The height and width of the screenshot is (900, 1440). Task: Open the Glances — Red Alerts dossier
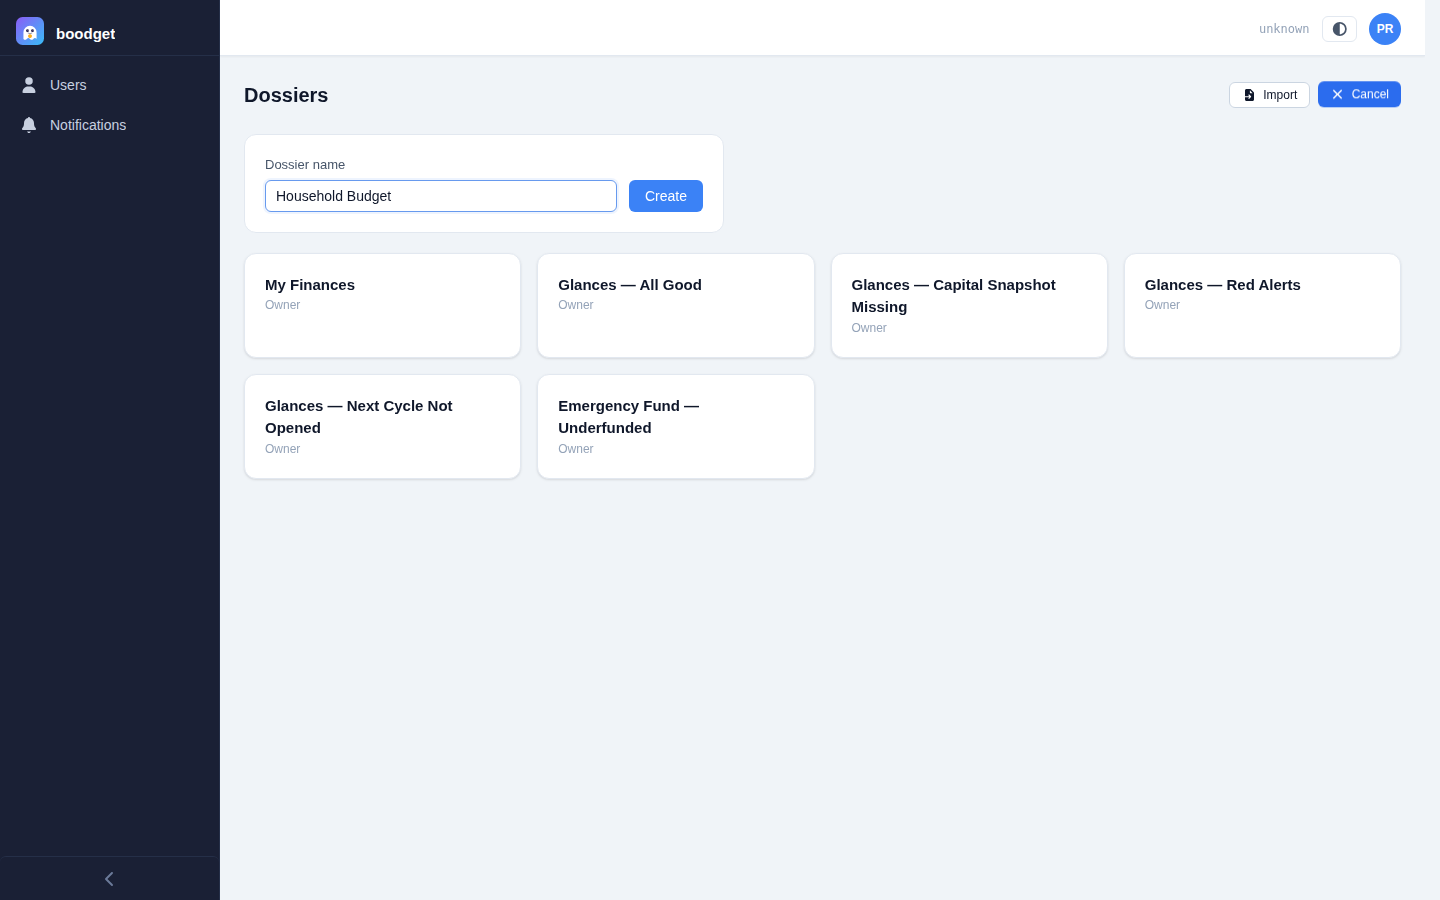[x=1262, y=305]
